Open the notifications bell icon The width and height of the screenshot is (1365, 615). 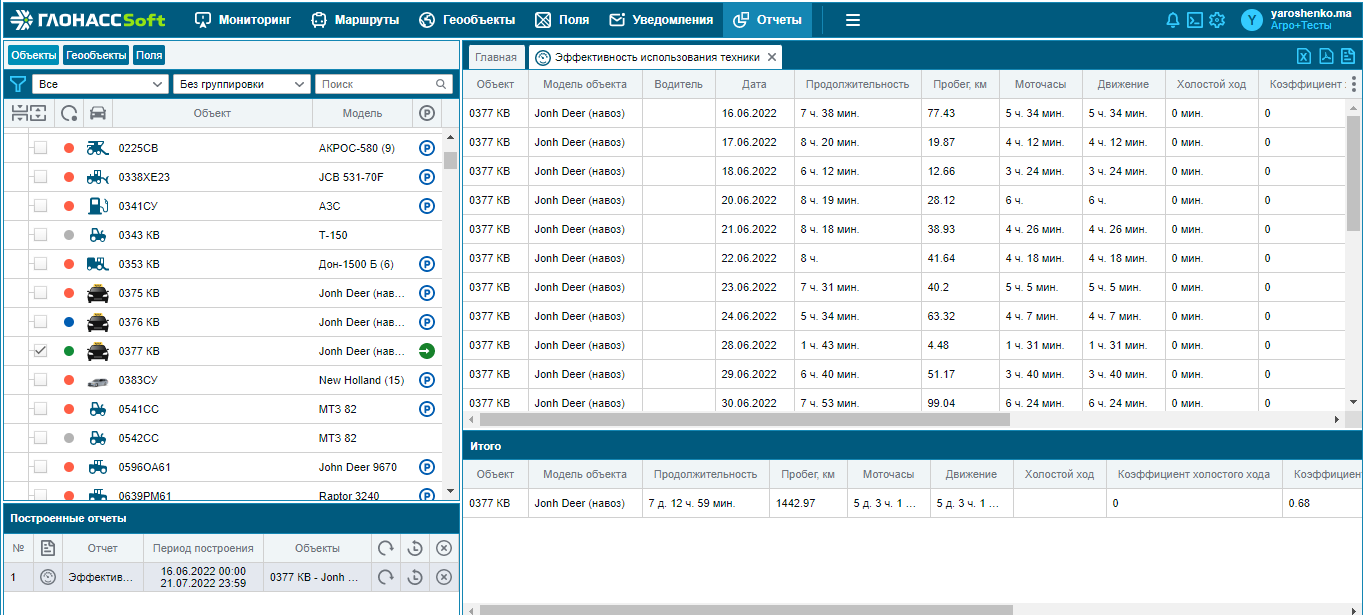[x=1173, y=20]
